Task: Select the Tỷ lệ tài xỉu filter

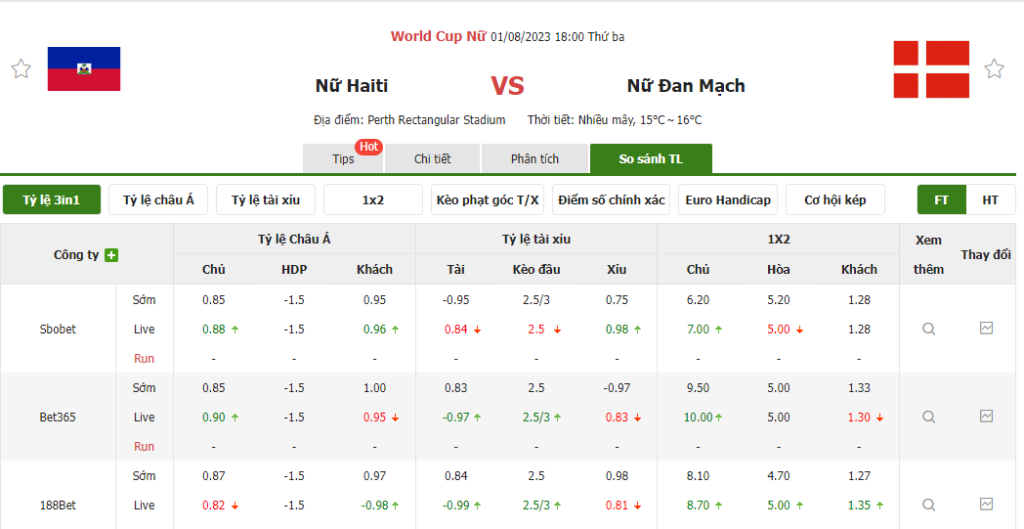Action: [x=266, y=200]
